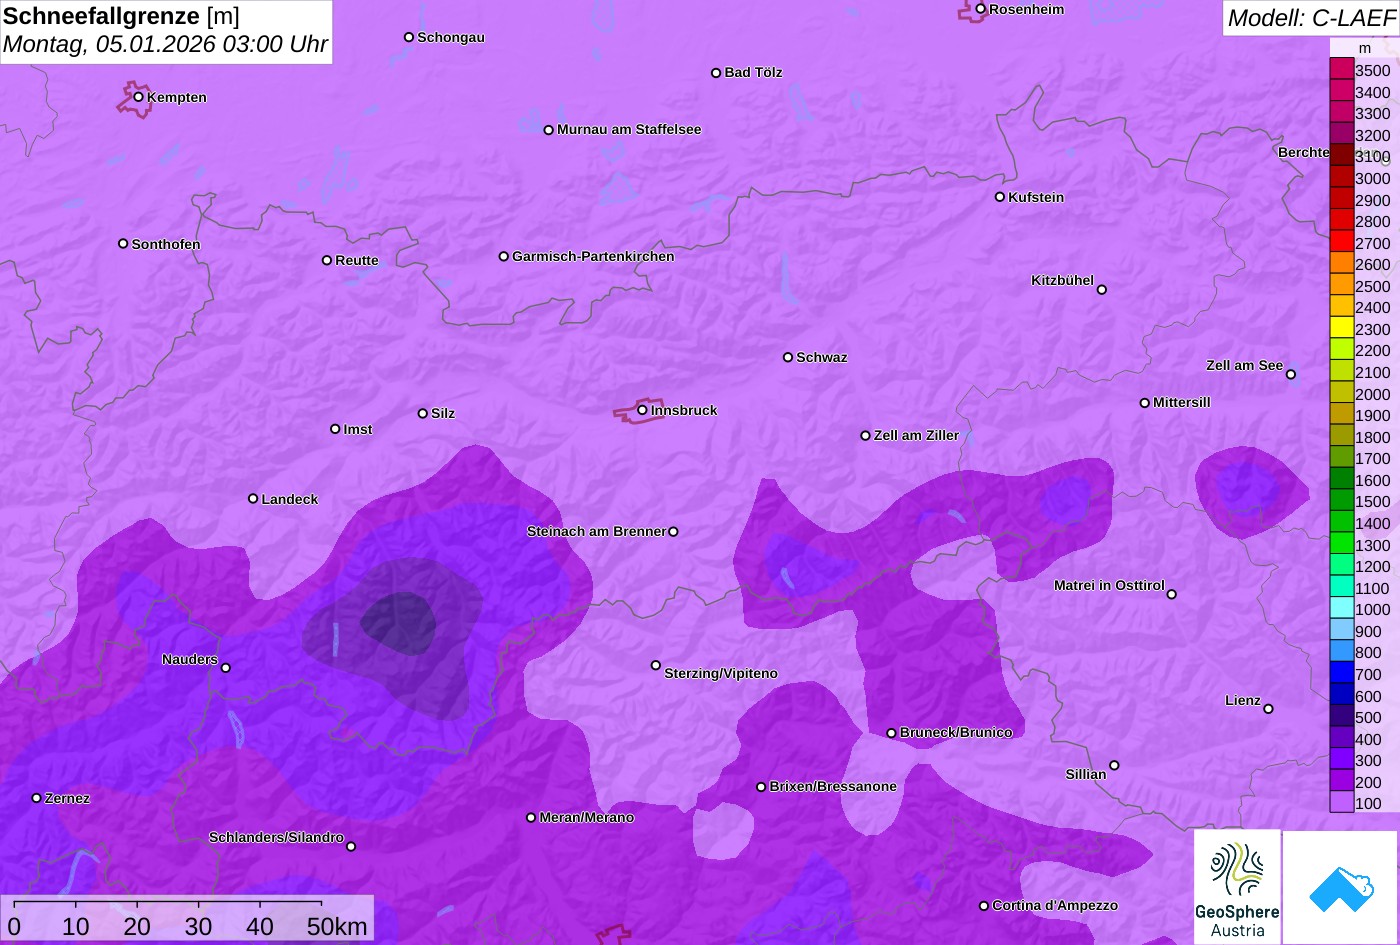The image size is (1400, 945).
Task: Click the GeoSphere Austria logo
Action: [1237, 887]
